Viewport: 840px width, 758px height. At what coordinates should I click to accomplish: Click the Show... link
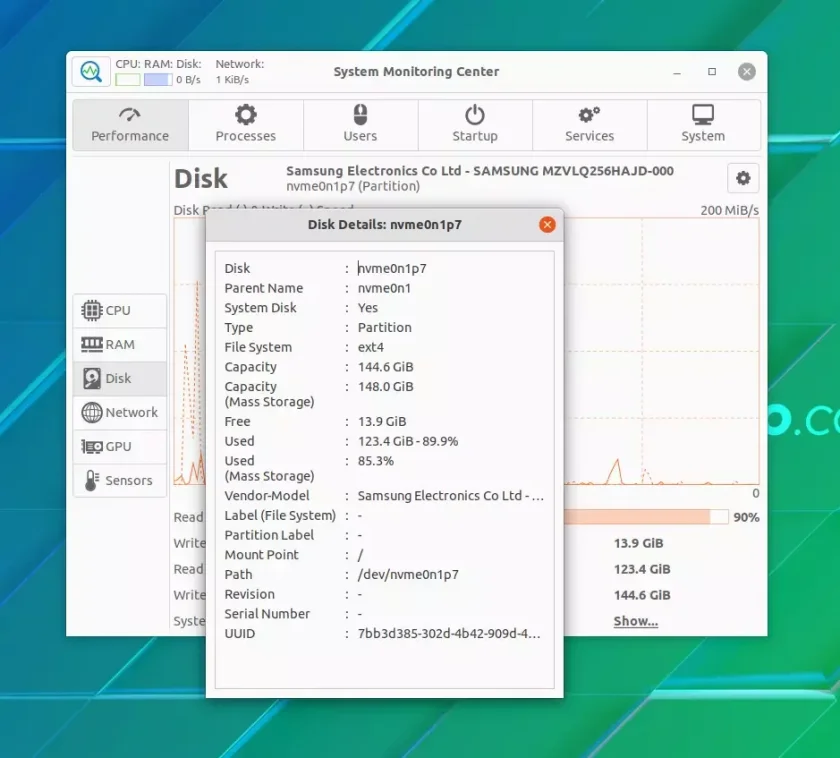636,621
